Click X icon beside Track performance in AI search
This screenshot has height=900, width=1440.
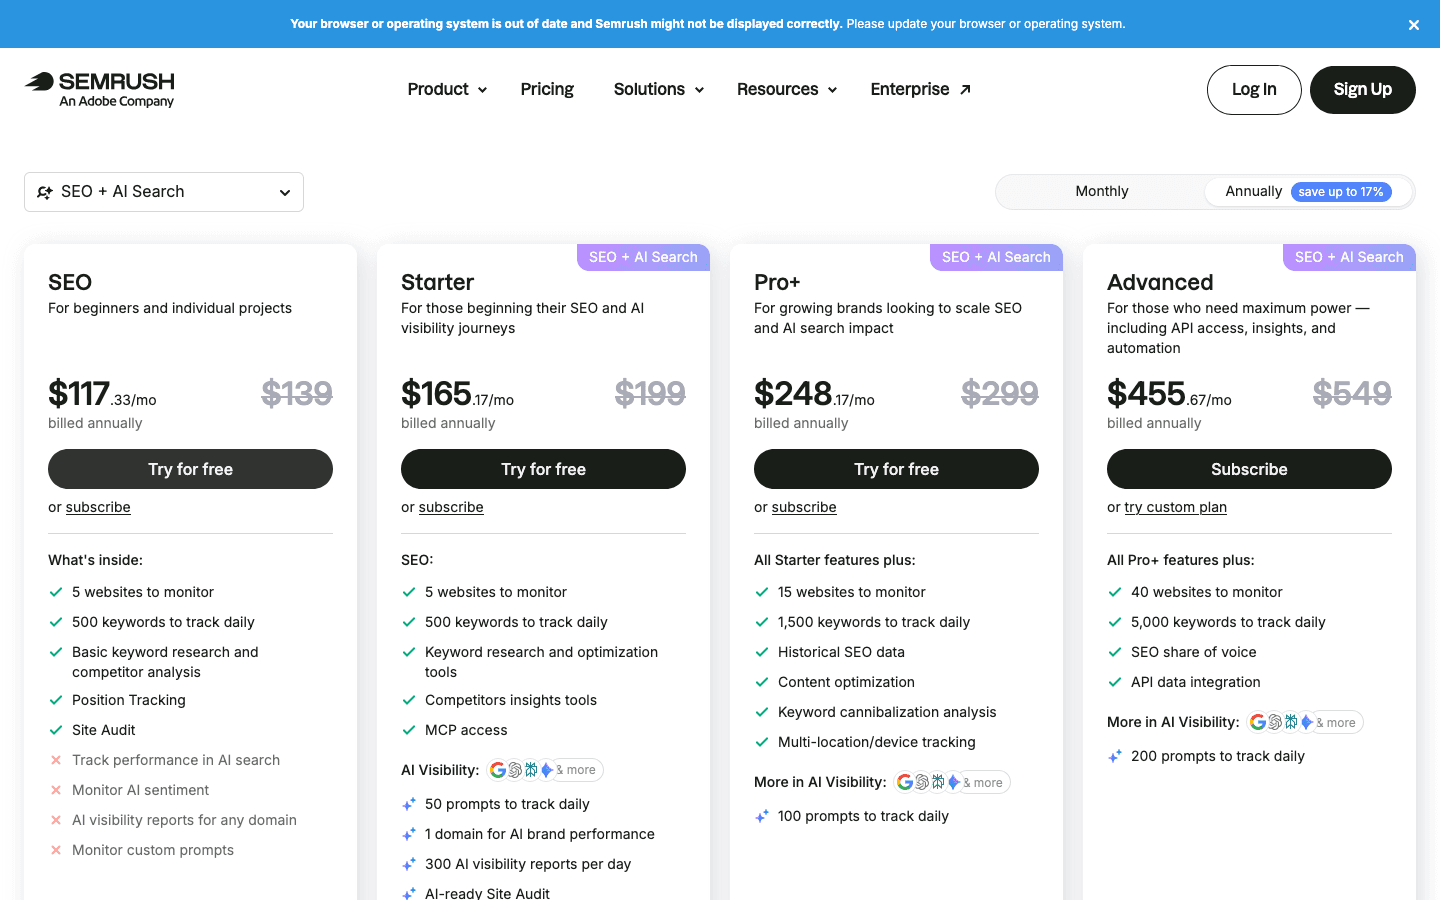[x=56, y=760]
